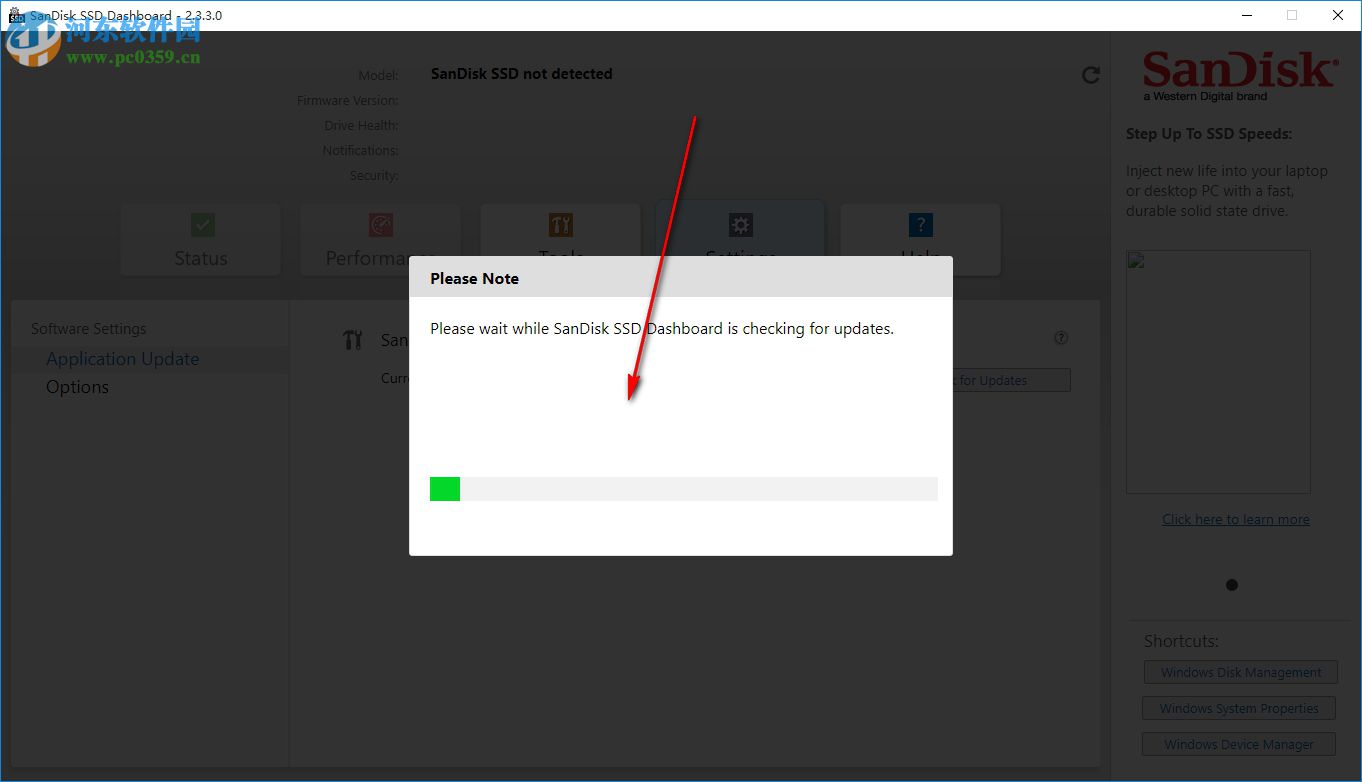Click the update checking progress bar
The height and width of the screenshot is (782, 1362).
[x=684, y=489]
